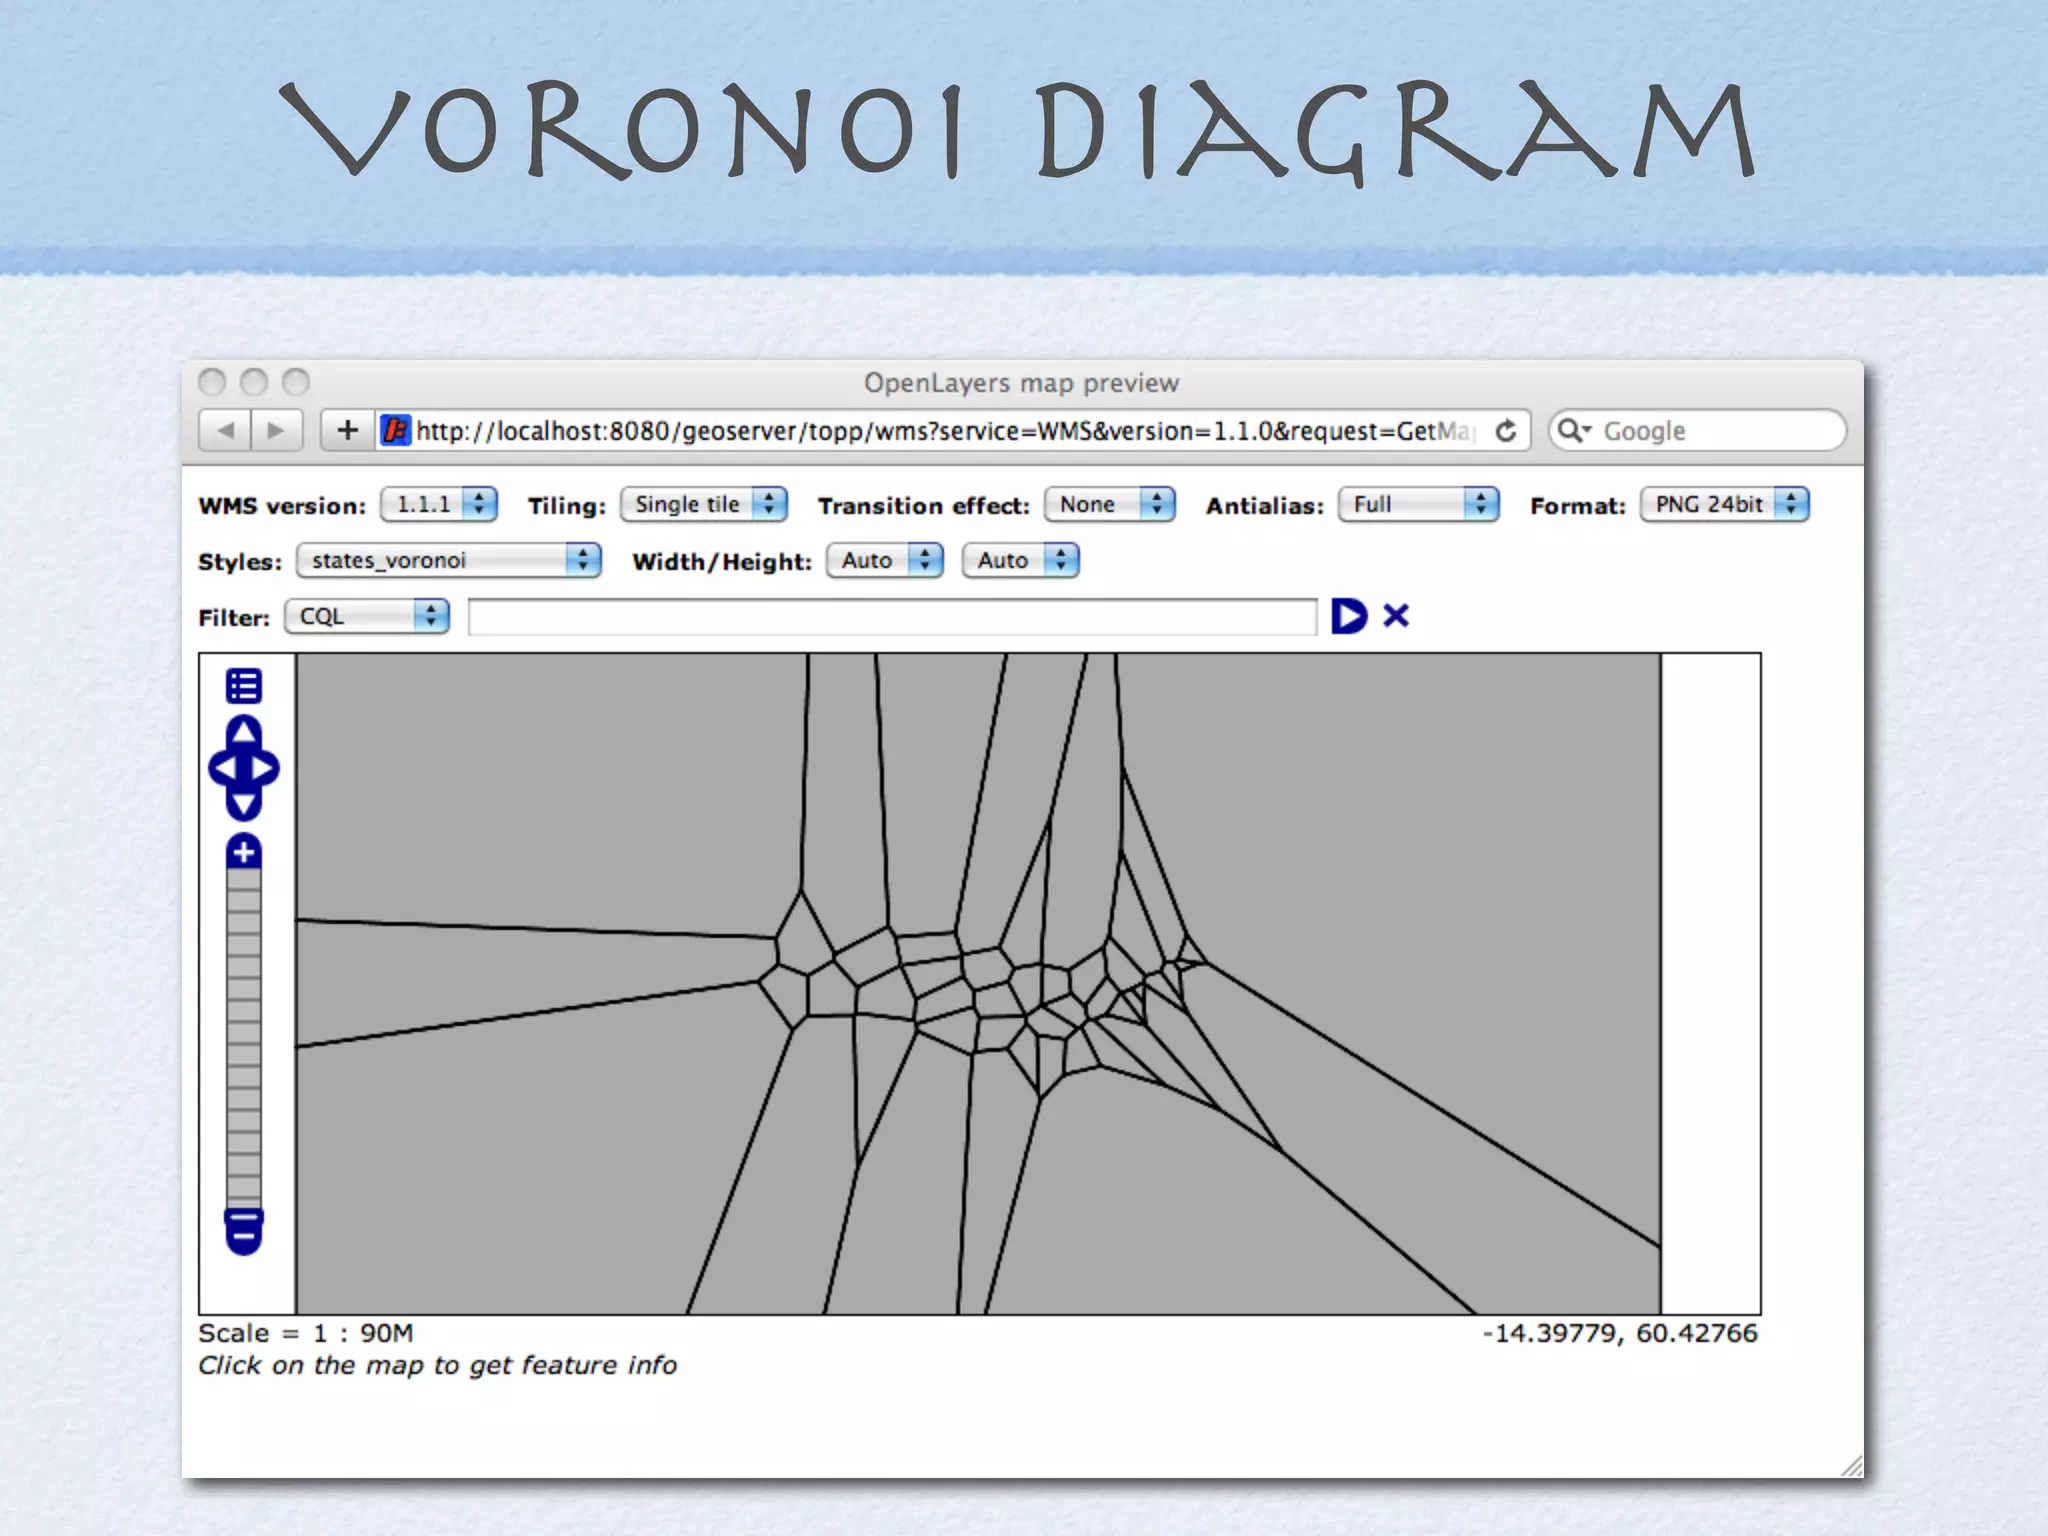This screenshot has height=1536, width=2048.
Task: Click the browser back button
Action: 225,431
